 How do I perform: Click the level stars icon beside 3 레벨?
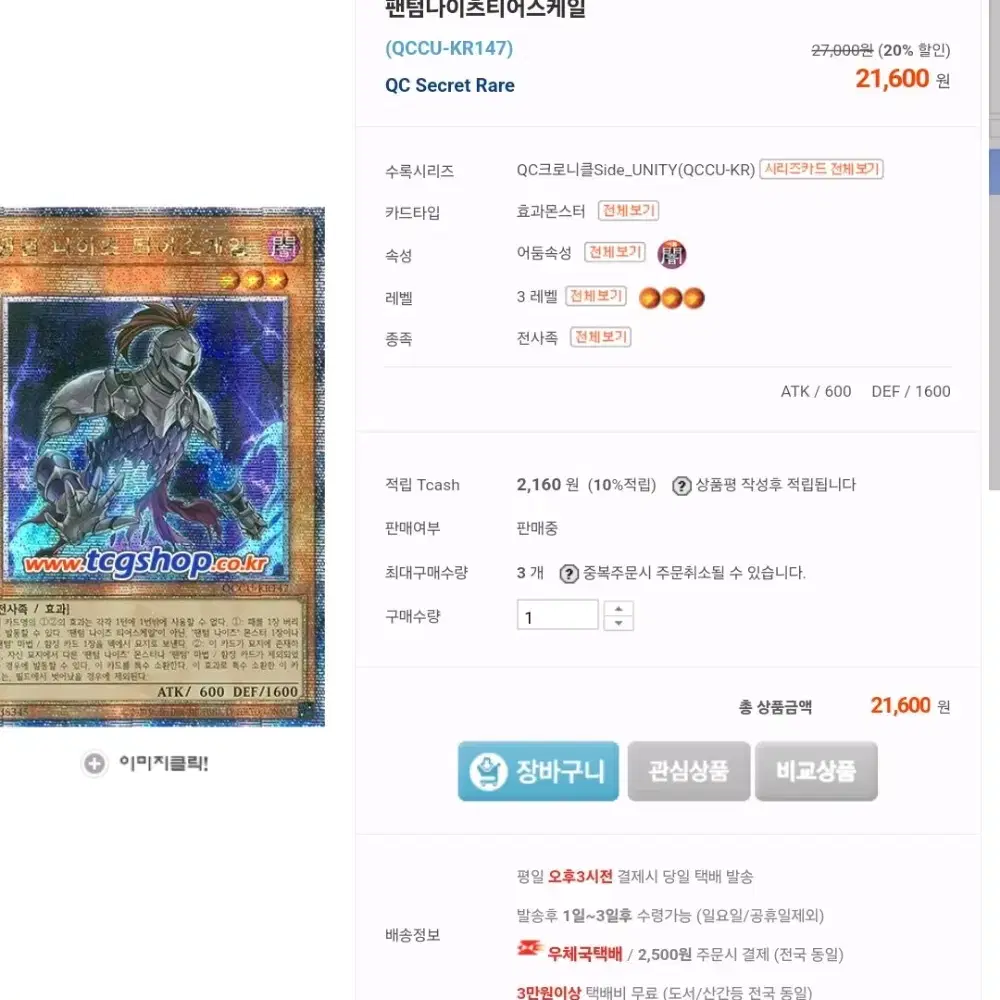coord(672,298)
